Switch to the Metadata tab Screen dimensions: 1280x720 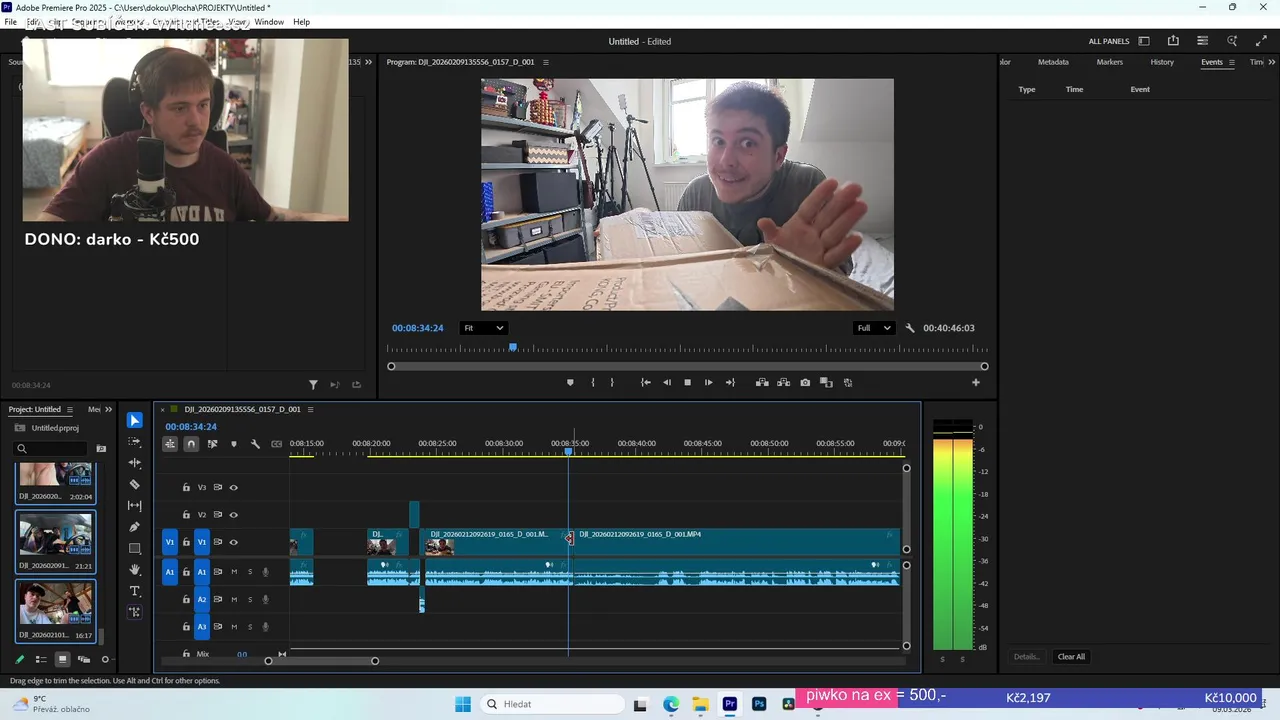tap(1053, 62)
